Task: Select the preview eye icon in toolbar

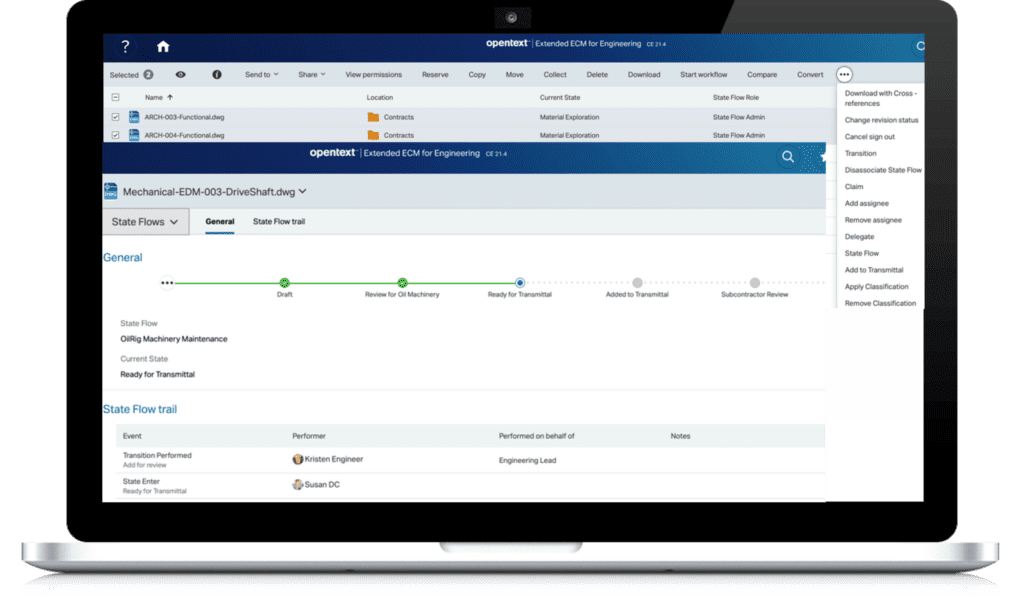Action: 181,74
